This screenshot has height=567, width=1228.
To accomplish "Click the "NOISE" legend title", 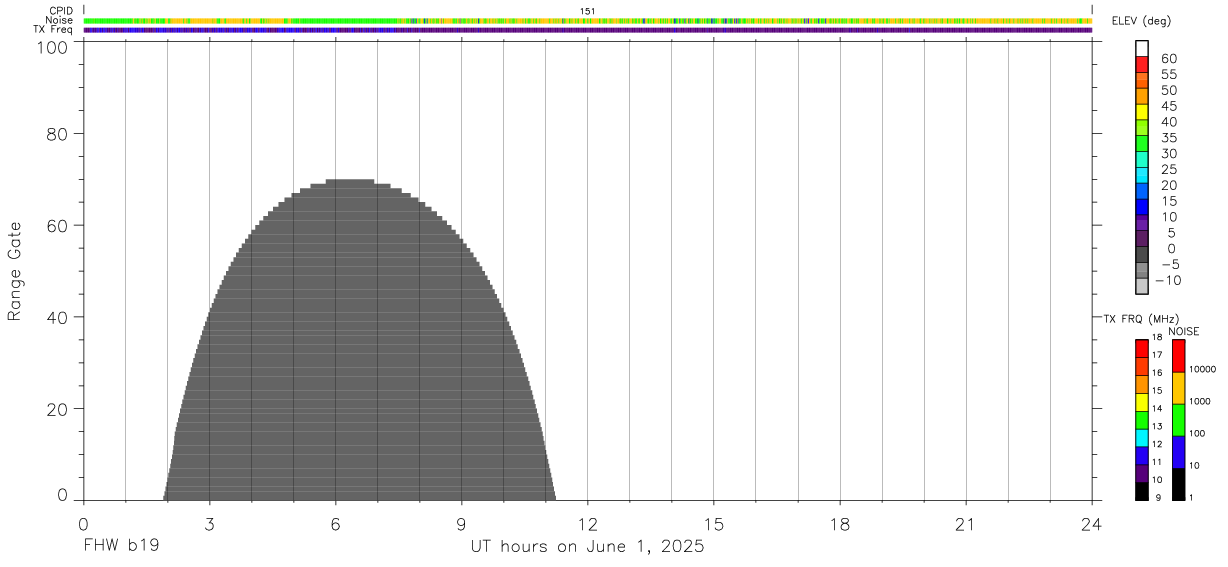I will tap(1184, 331).
